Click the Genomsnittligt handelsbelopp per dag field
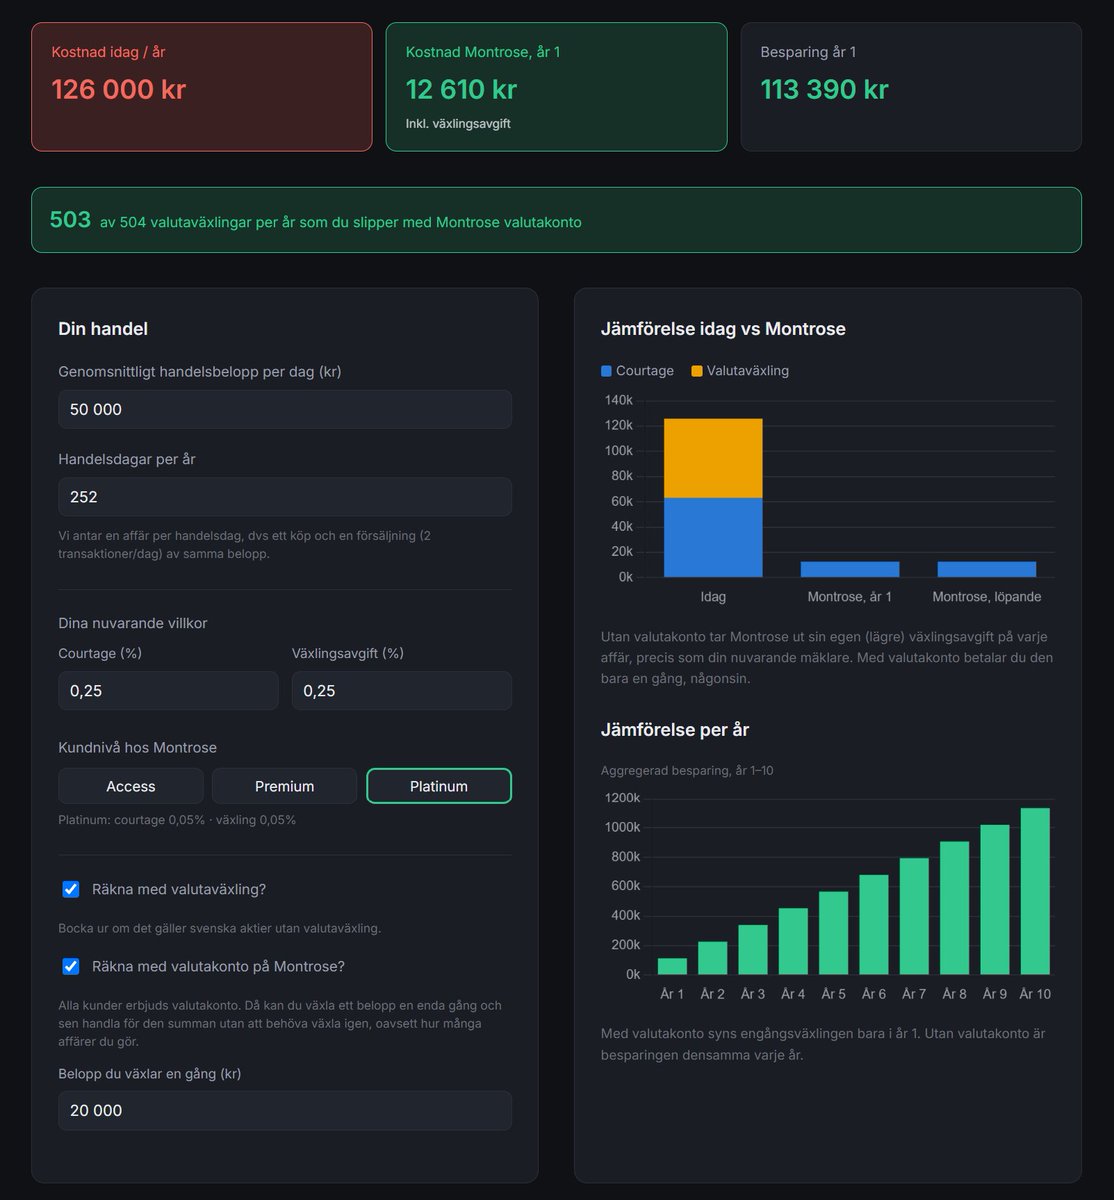 point(285,409)
